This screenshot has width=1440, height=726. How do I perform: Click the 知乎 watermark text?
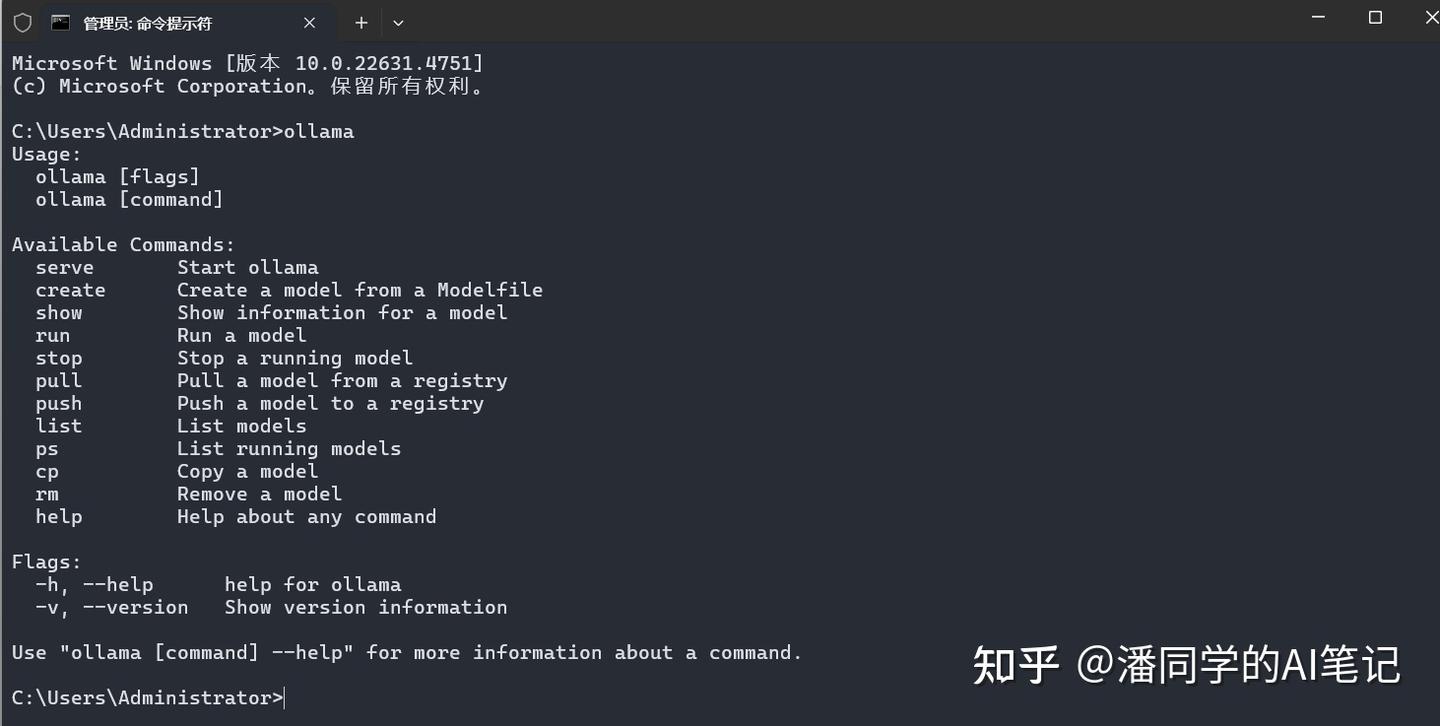coord(1015,666)
